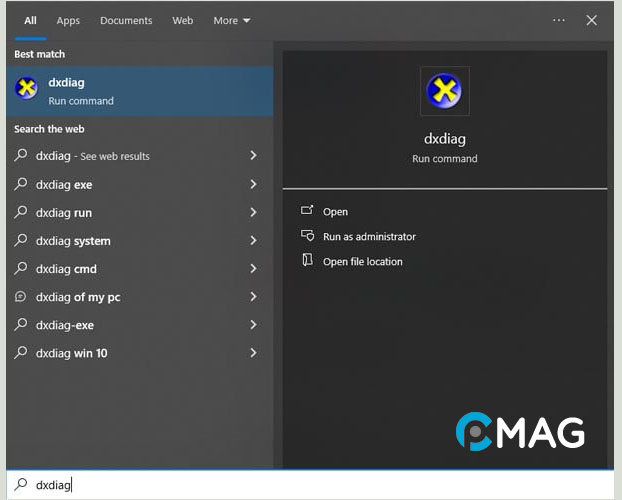Viewport: 622px width, 500px height.
Task: Click the Open file location folder icon
Action: coord(307,261)
